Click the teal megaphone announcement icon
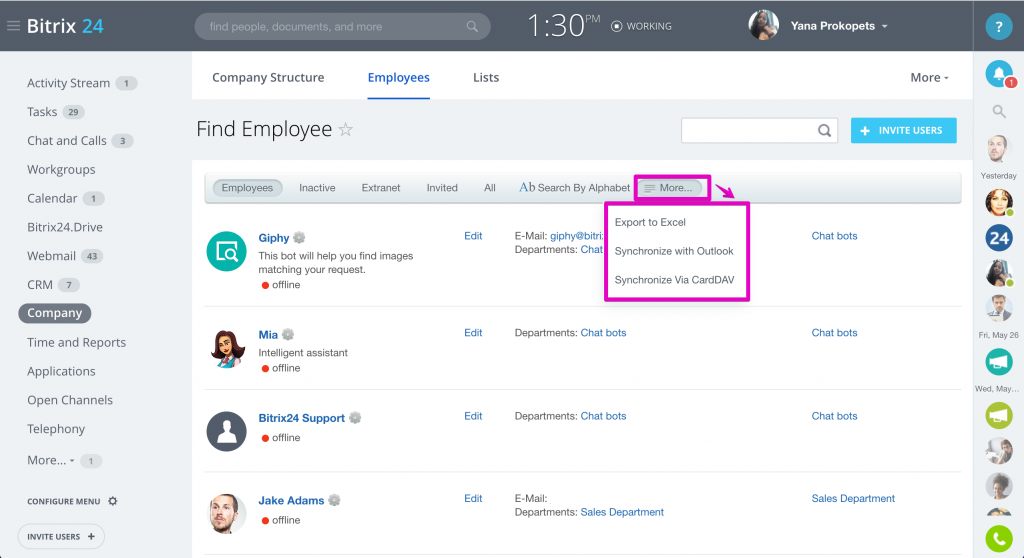Image resolution: width=1024 pixels, height=558 pixels. [999, 362]
